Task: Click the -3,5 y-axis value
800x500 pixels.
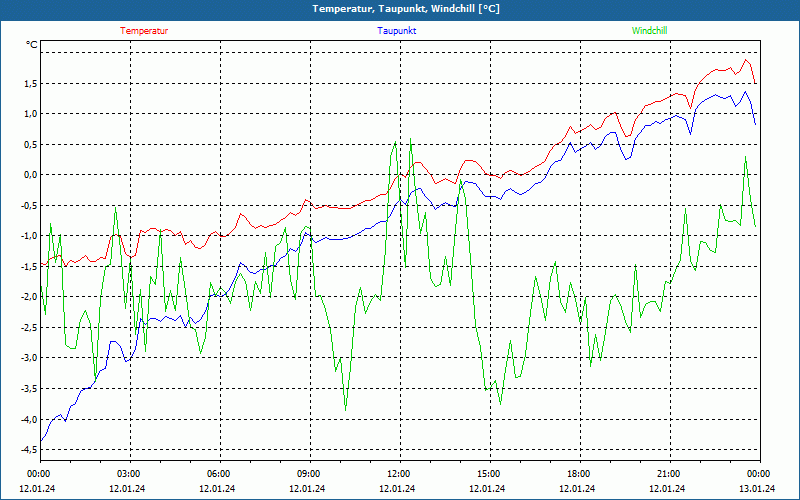Action: coord(30,388)
